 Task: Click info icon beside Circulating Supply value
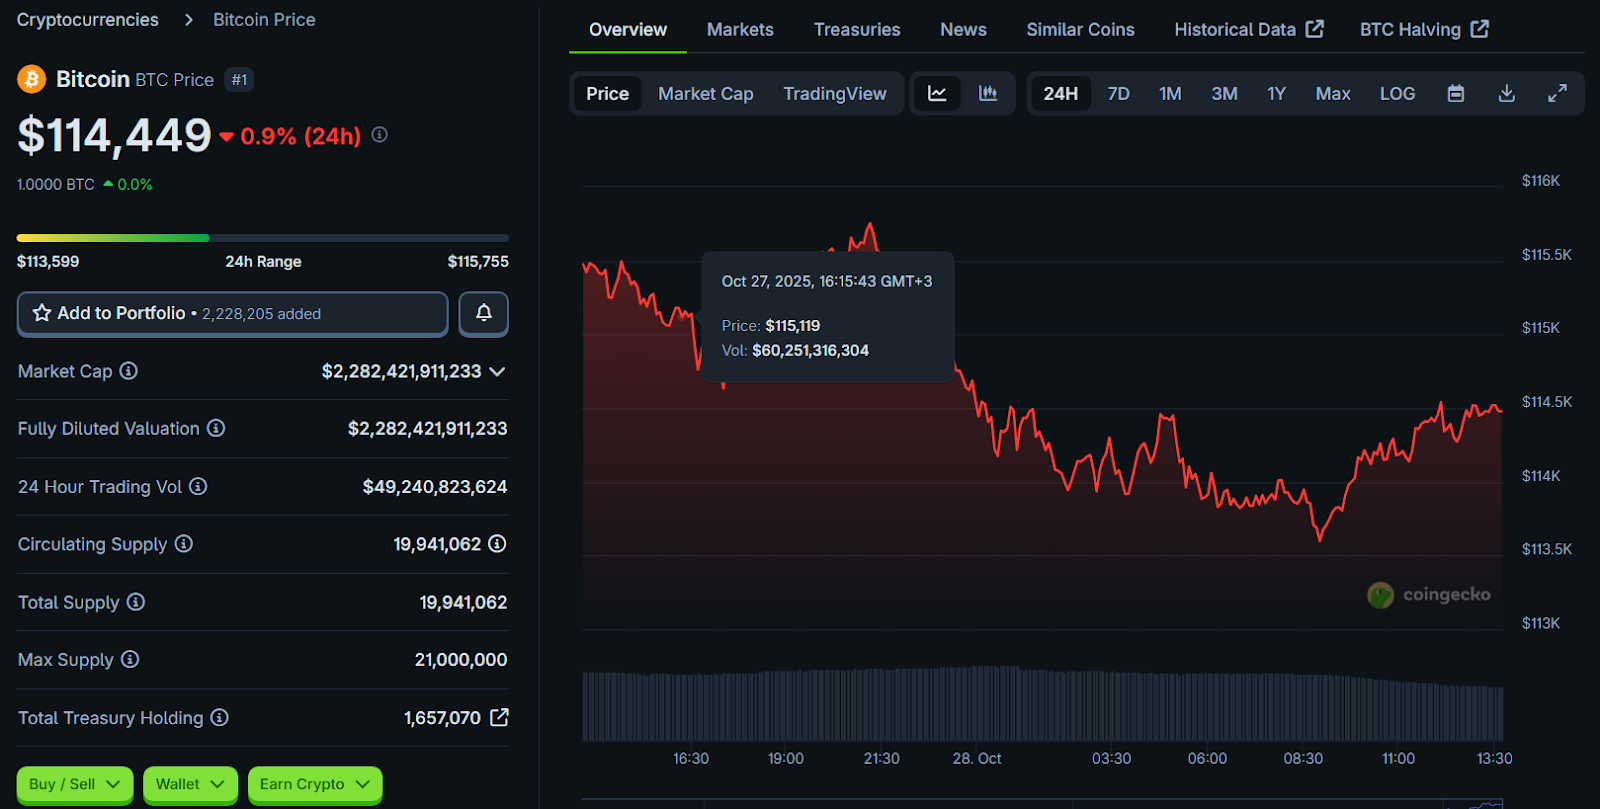tap(497, 544)
